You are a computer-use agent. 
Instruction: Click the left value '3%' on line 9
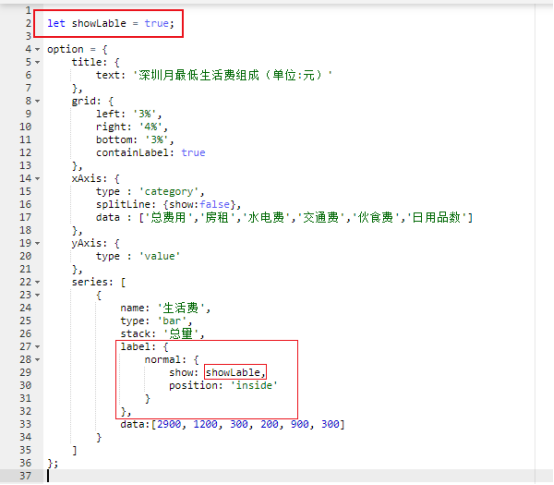tap(145, 114)
